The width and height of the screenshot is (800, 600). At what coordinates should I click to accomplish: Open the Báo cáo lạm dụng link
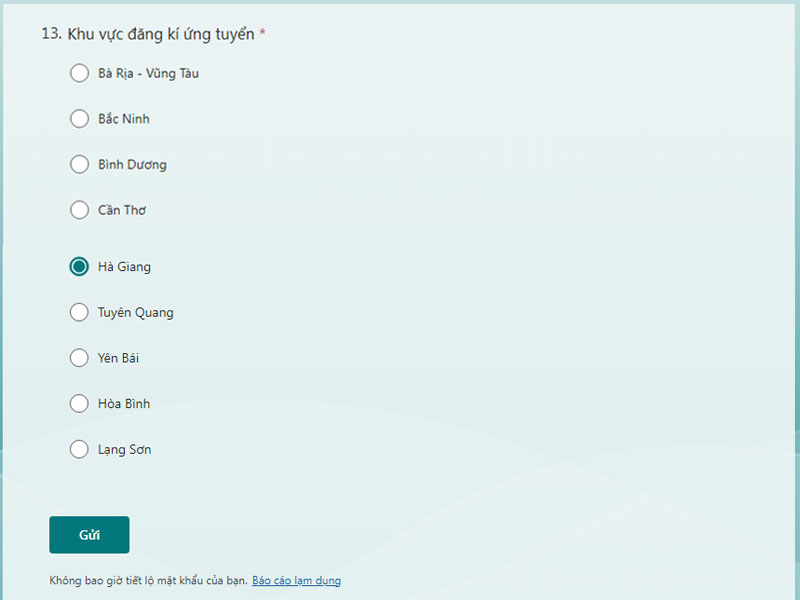pos(296,580)
